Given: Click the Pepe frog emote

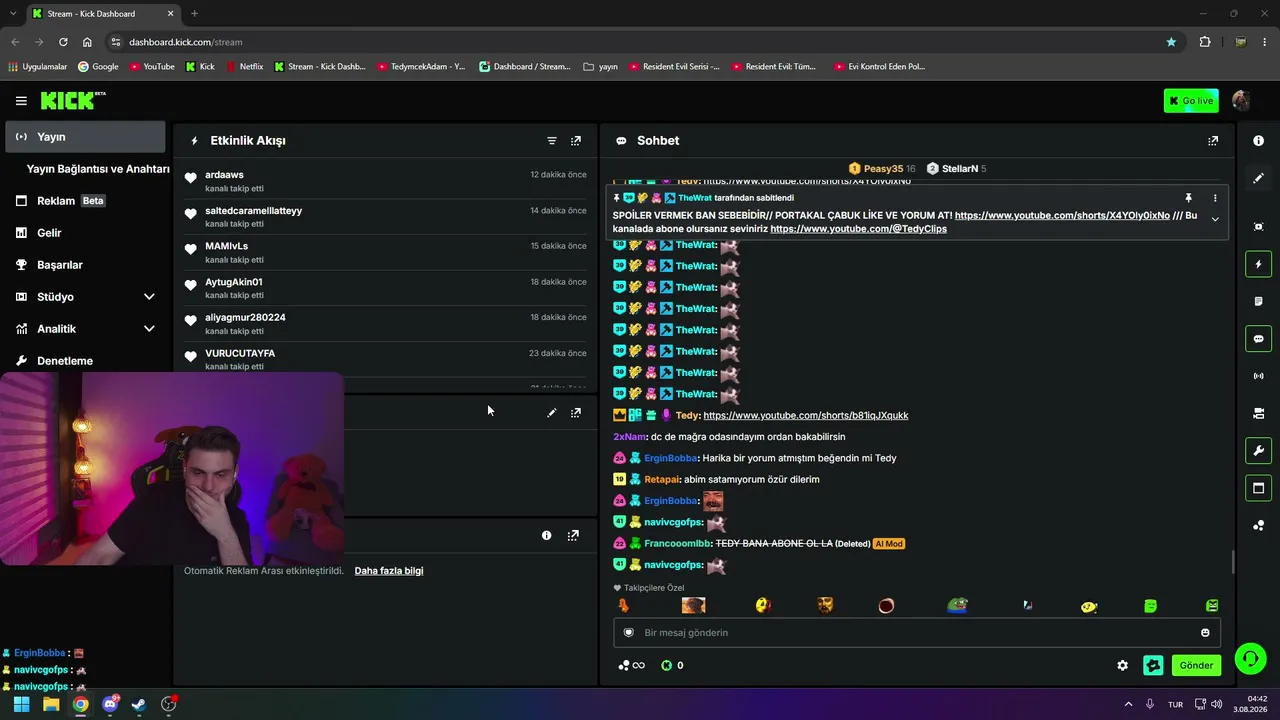Looking at the screenshot, I should [957, 605].
